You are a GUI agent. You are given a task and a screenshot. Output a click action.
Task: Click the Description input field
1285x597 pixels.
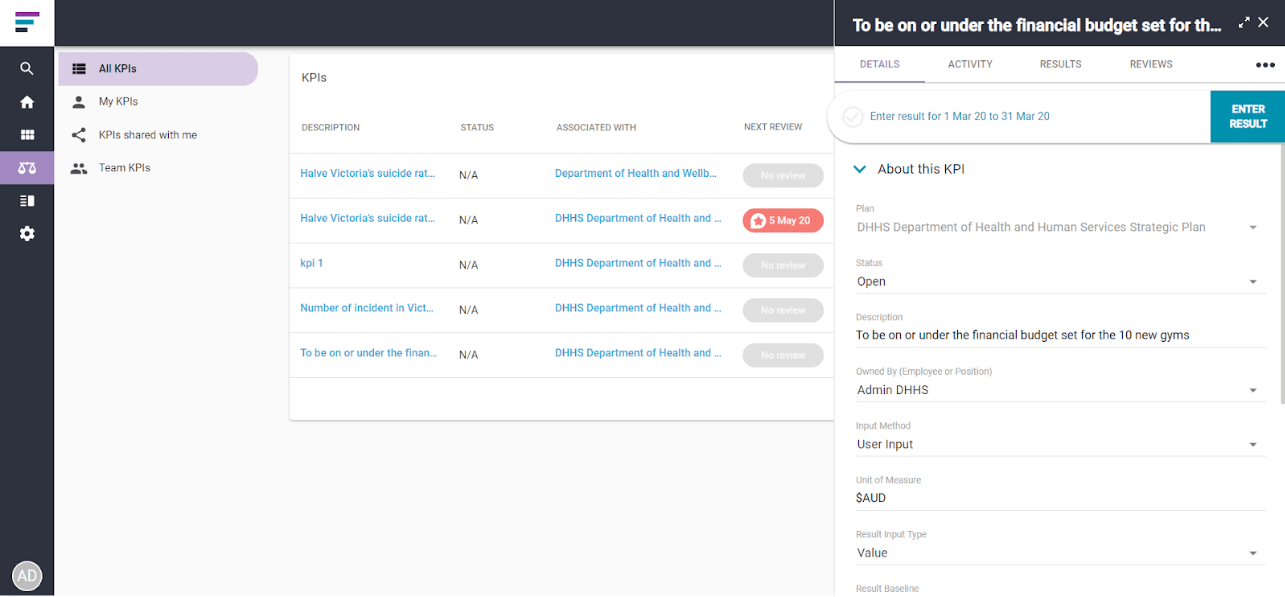[1061, 335]
